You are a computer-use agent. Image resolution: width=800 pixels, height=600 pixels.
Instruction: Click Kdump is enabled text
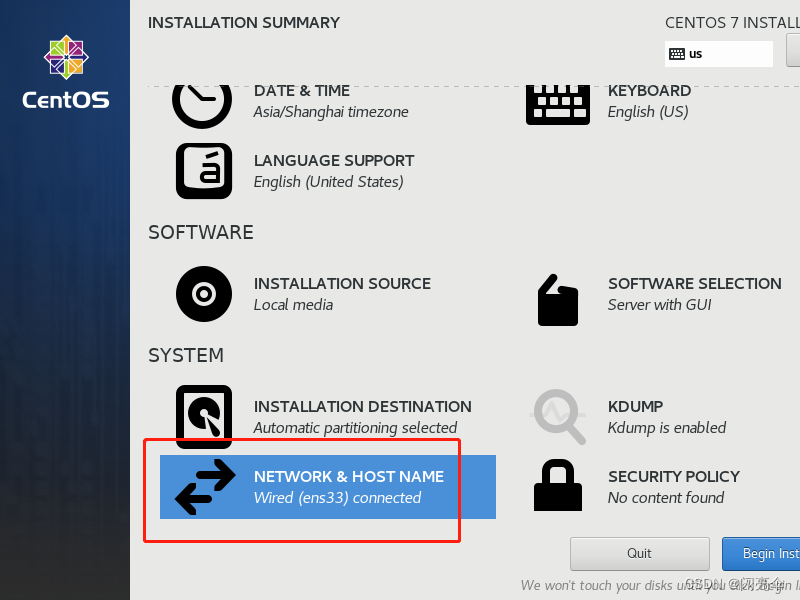click(667, 428)
